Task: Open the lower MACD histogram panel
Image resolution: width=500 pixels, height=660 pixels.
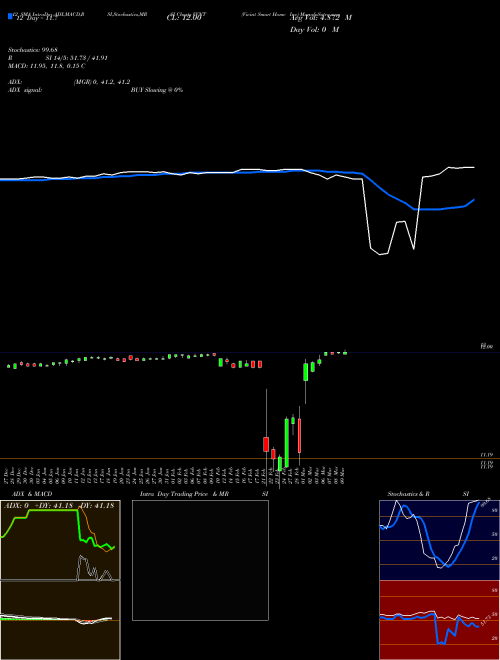Action: click(60, 620)
